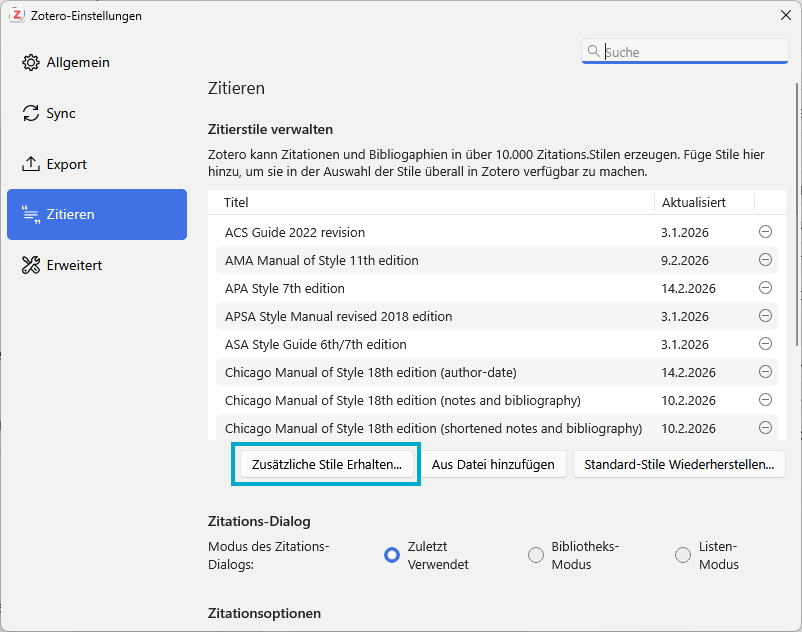Click the Sync arrows icon
Viewport: 802px width, 632px height.
click(31, 113)
